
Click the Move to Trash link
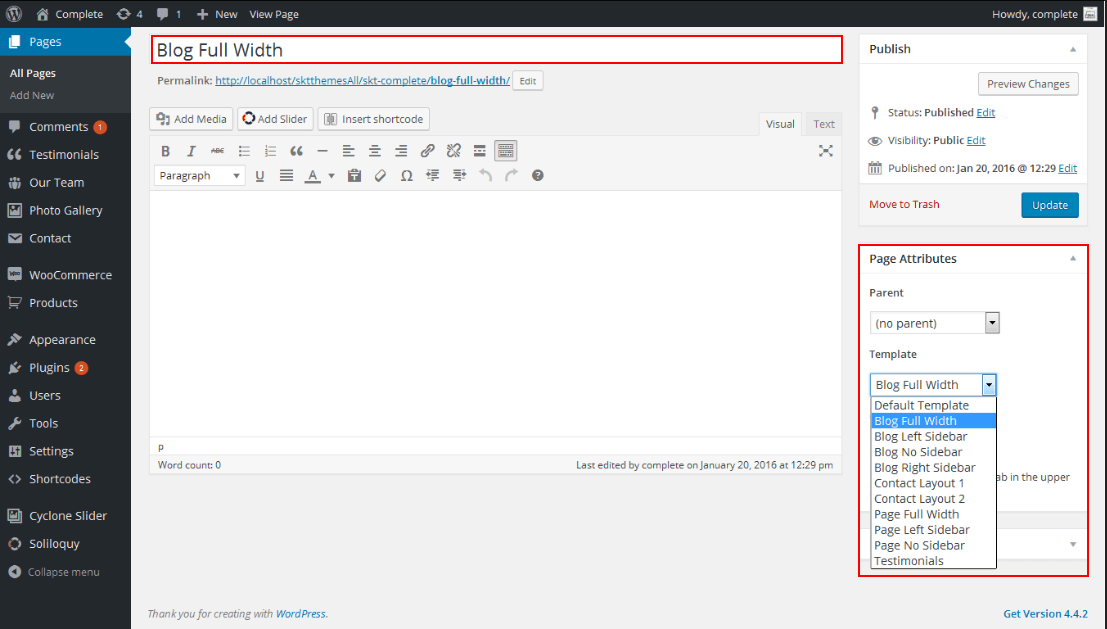[x=904, y=205]
